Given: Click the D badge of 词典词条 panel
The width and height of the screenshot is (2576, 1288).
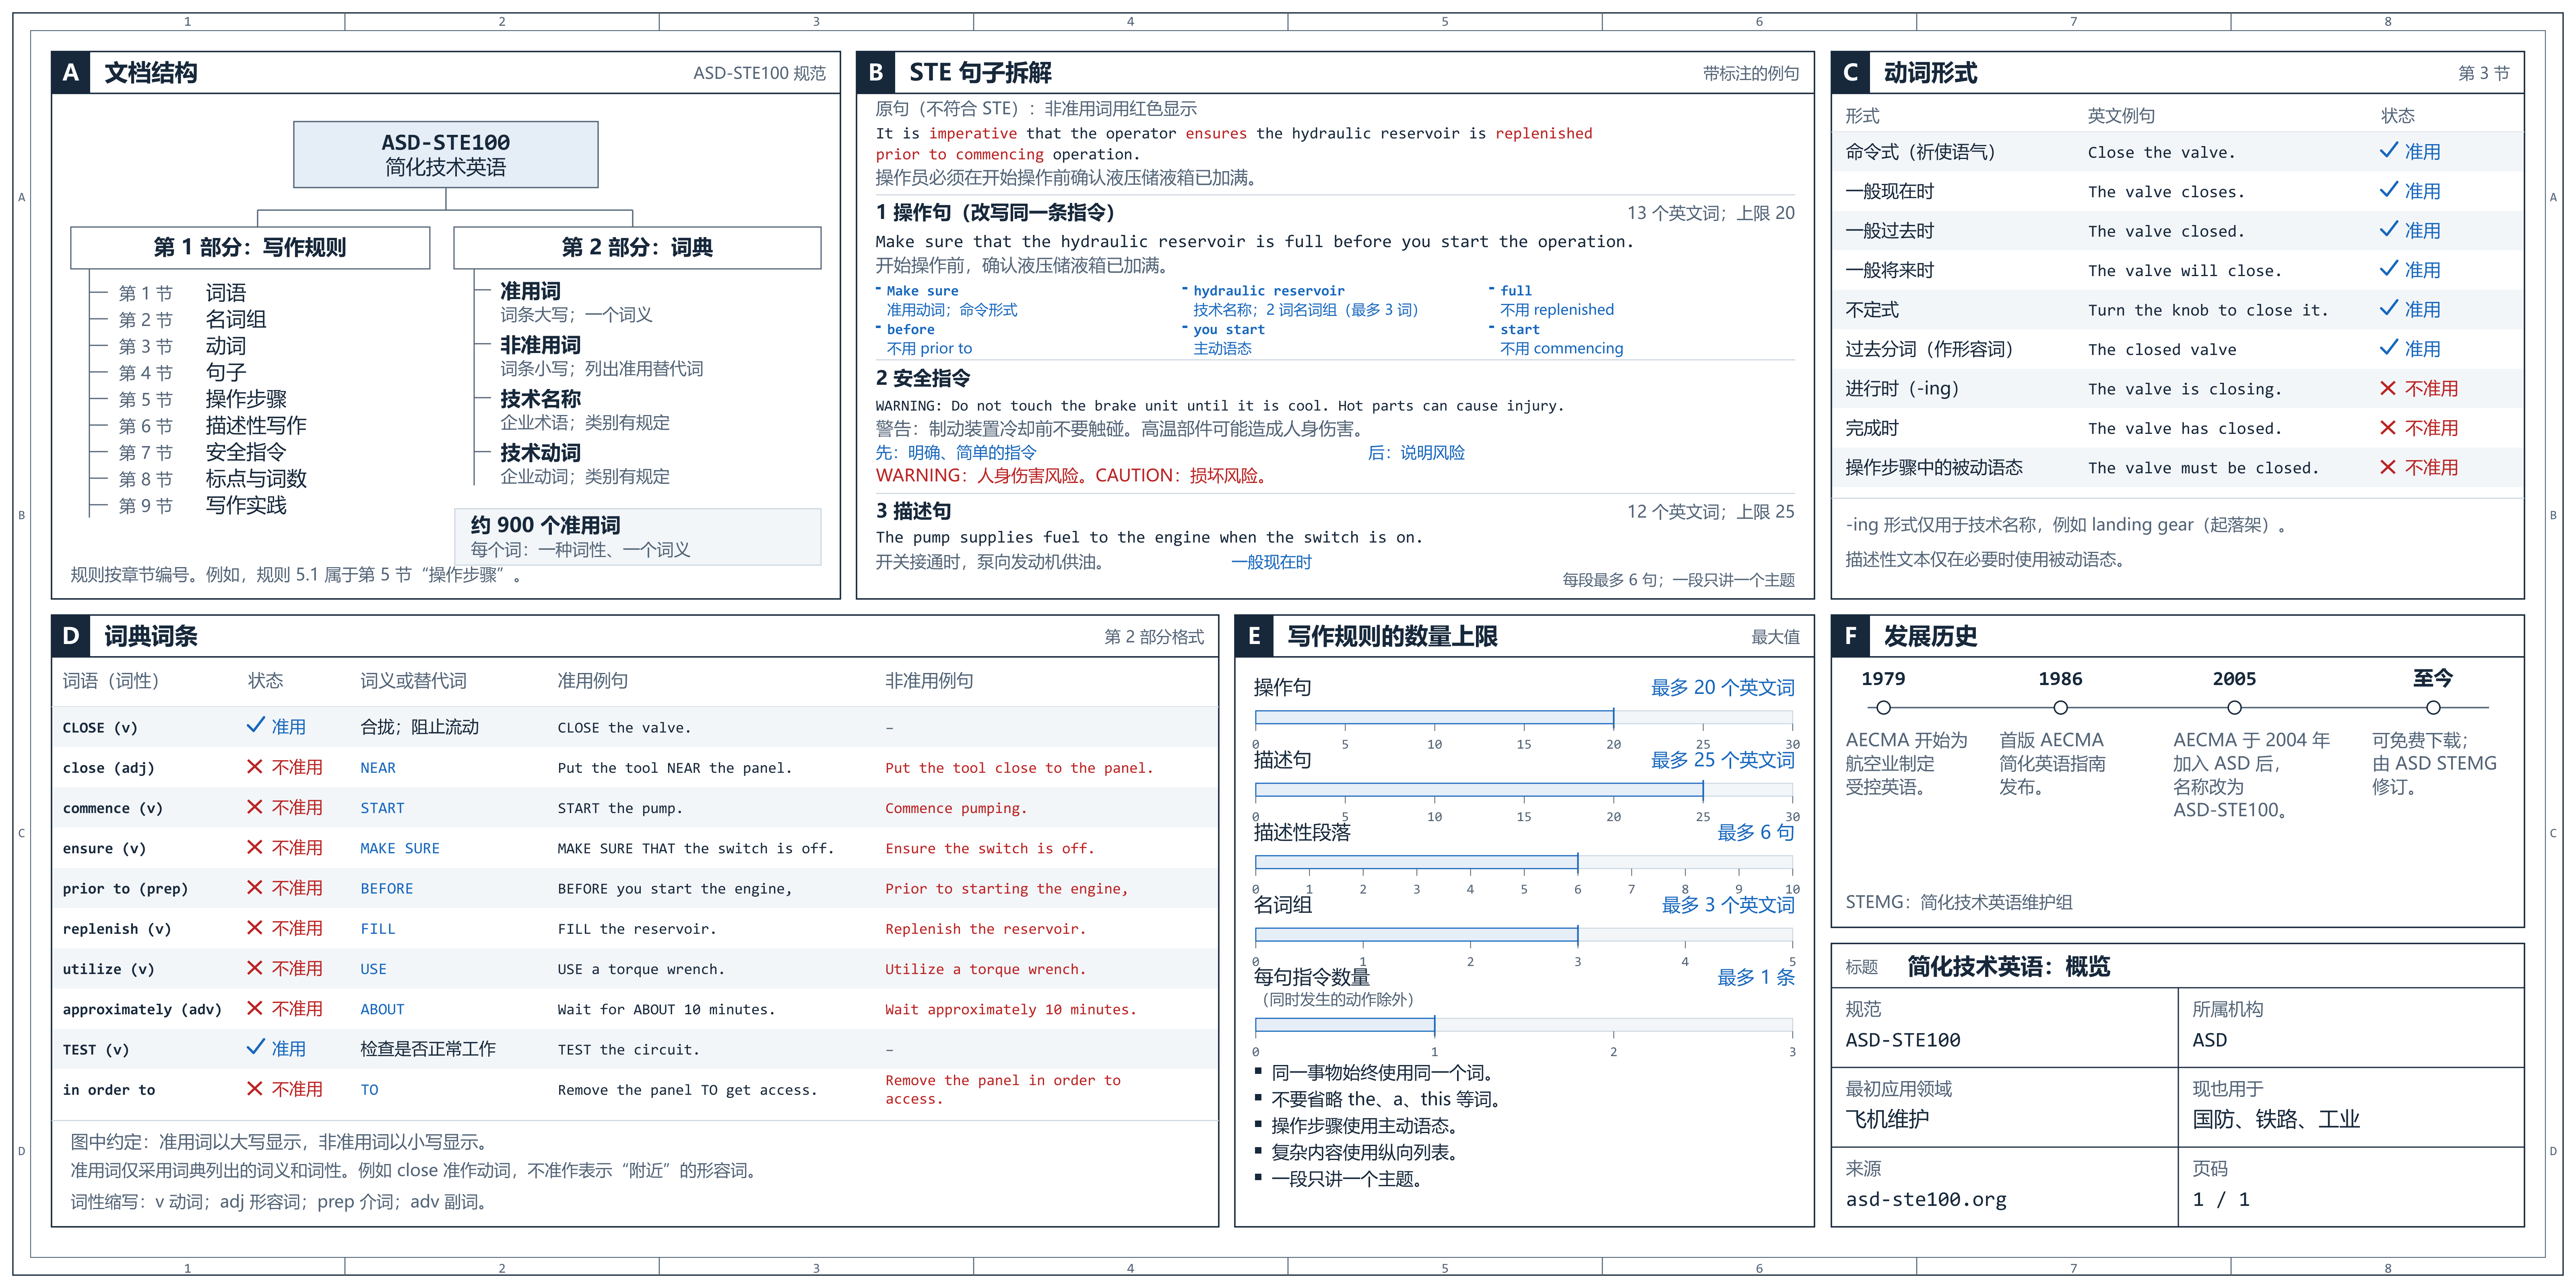Looking at the screenshot, I should click(71, 636).
